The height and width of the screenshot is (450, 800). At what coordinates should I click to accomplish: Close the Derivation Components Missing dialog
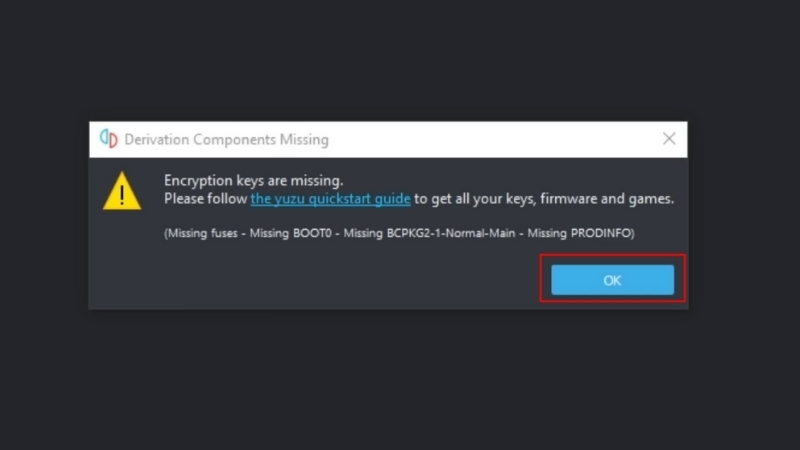pos(669,139)
